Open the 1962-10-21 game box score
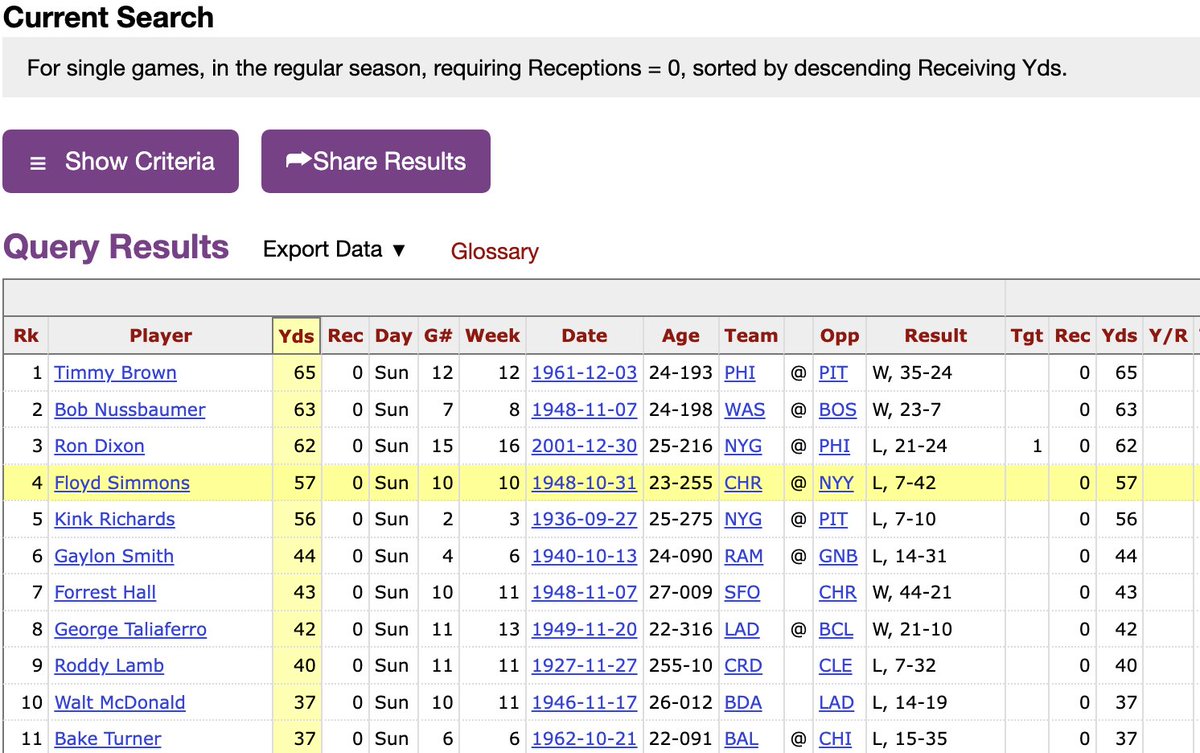1200x753 pixels. pyautogui.click(x=584, y=738)
